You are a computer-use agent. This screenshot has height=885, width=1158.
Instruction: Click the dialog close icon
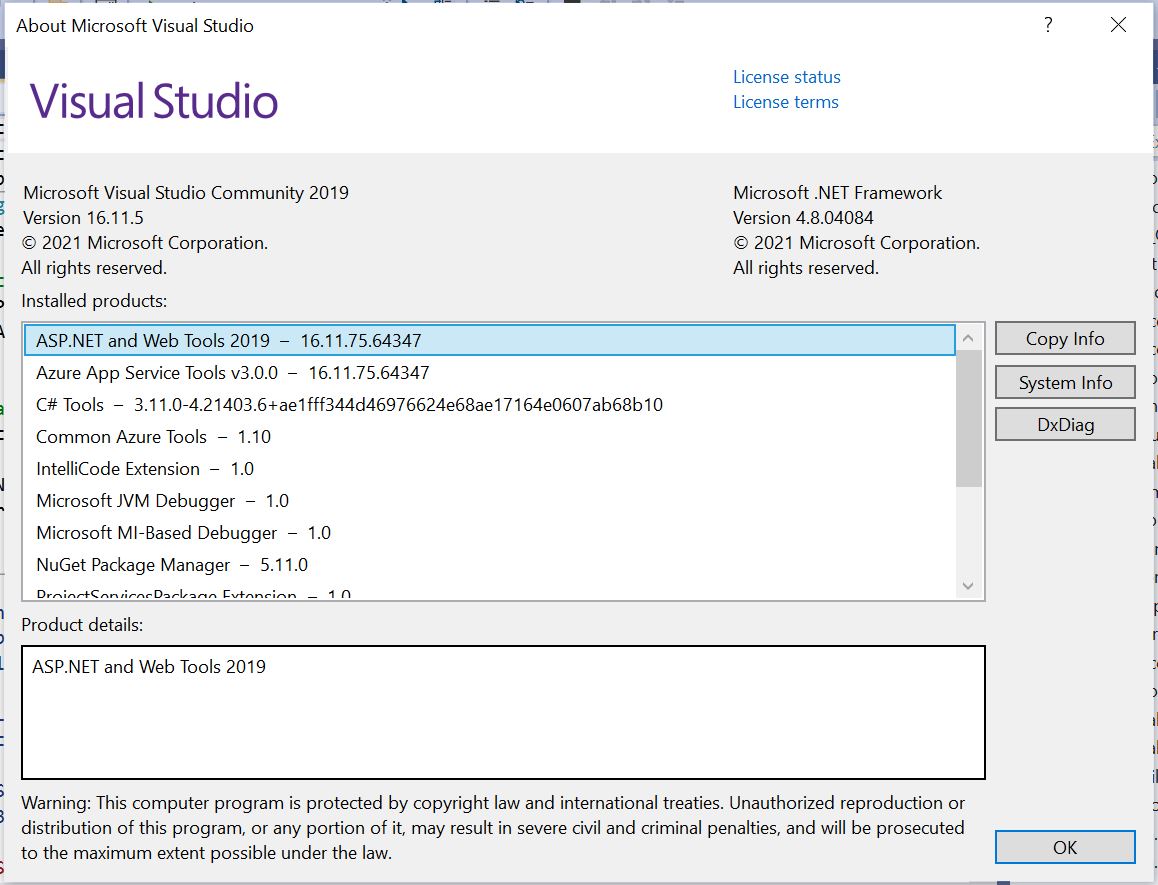pos(1117,25)
